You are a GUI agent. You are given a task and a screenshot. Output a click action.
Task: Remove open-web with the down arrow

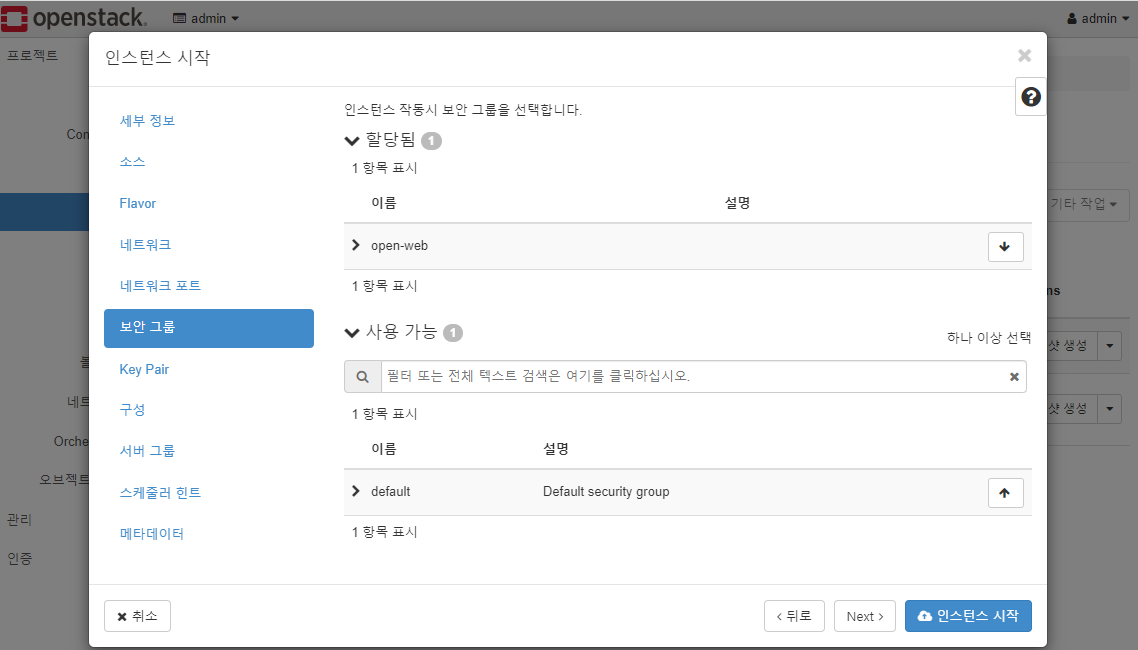tap(1005, 247)
